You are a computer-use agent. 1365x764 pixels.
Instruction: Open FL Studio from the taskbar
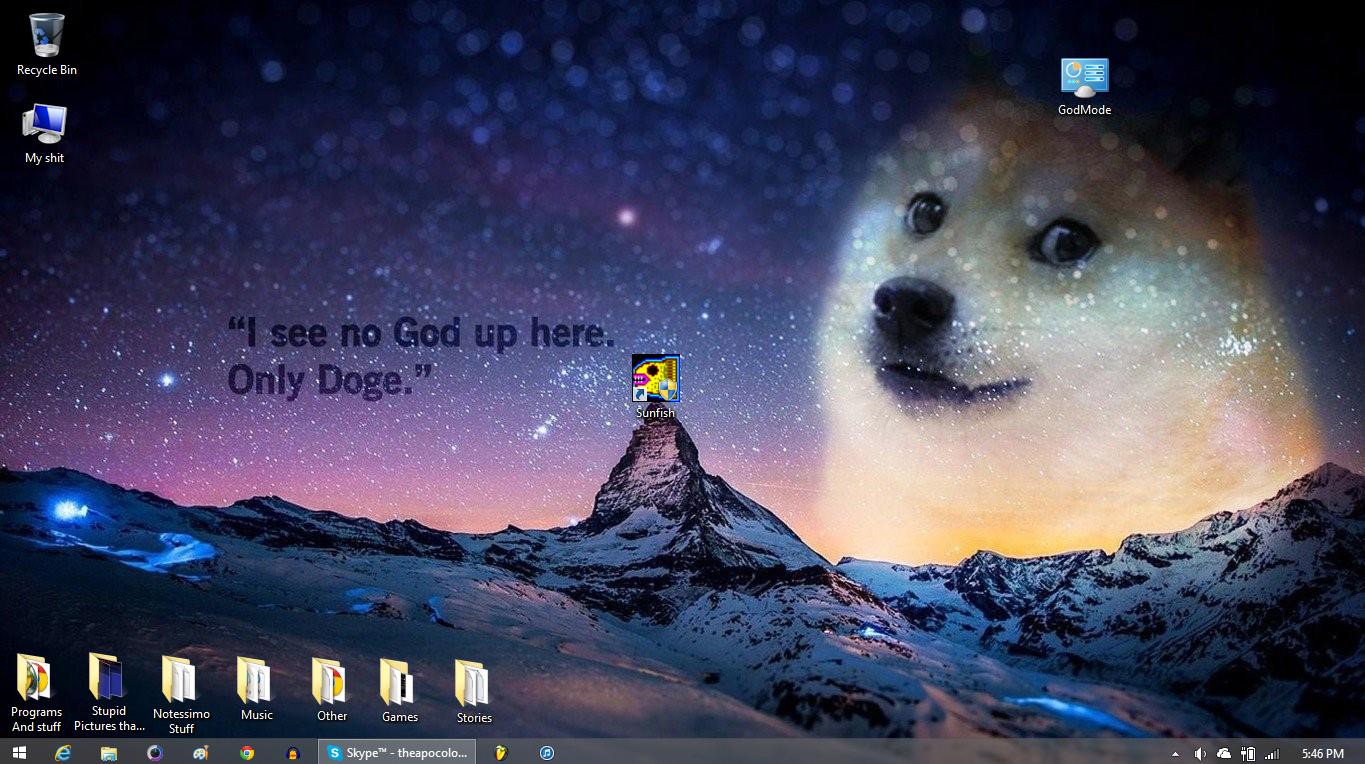tap(501, 753)
